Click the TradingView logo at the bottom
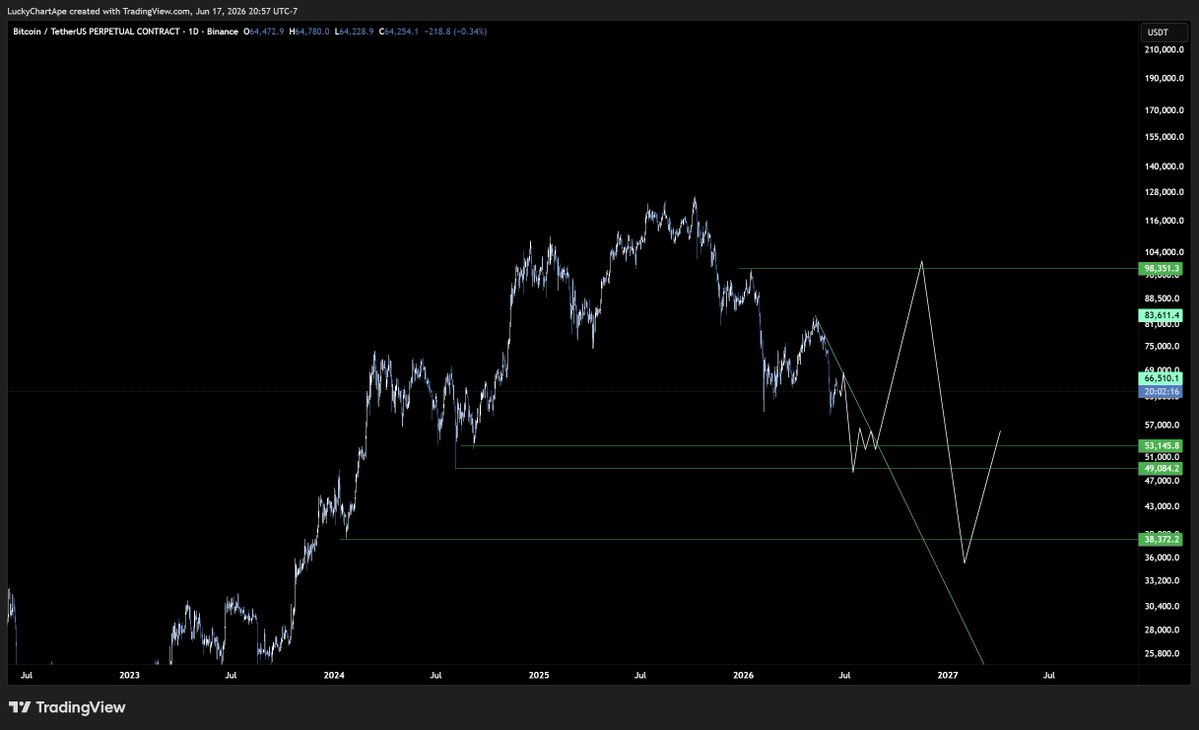Viewport: 1199px width, 730px height. (x=67, y=707)
